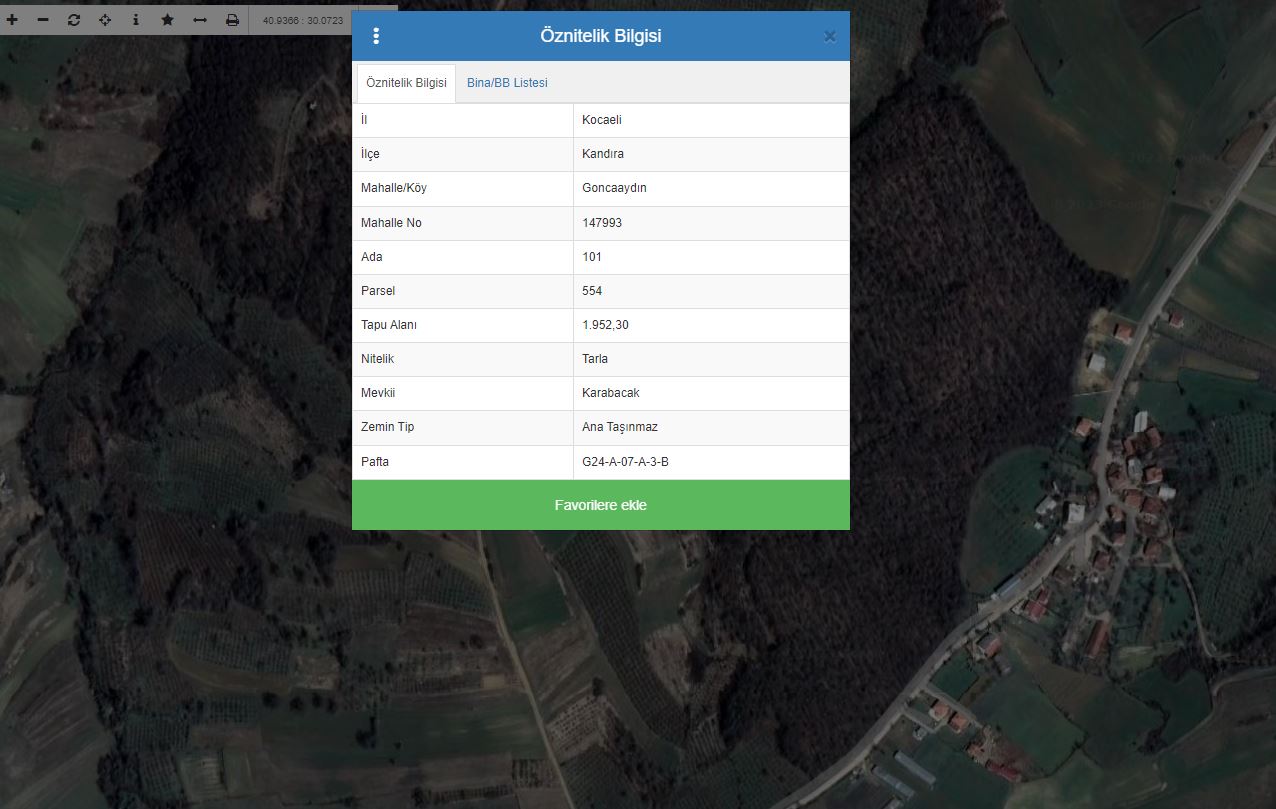Image resolution: width=1276 pixels, height=809 pixels.
Task: Open the three-dot menu in dialog header
Action: (376, 36)
